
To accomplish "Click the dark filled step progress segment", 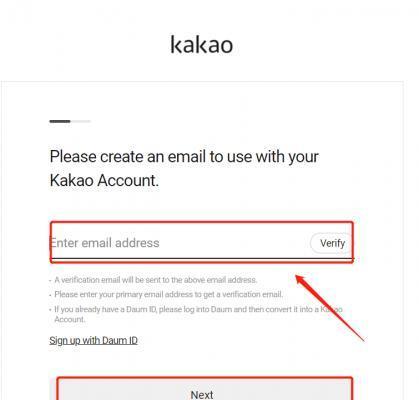I will (60, 121).
